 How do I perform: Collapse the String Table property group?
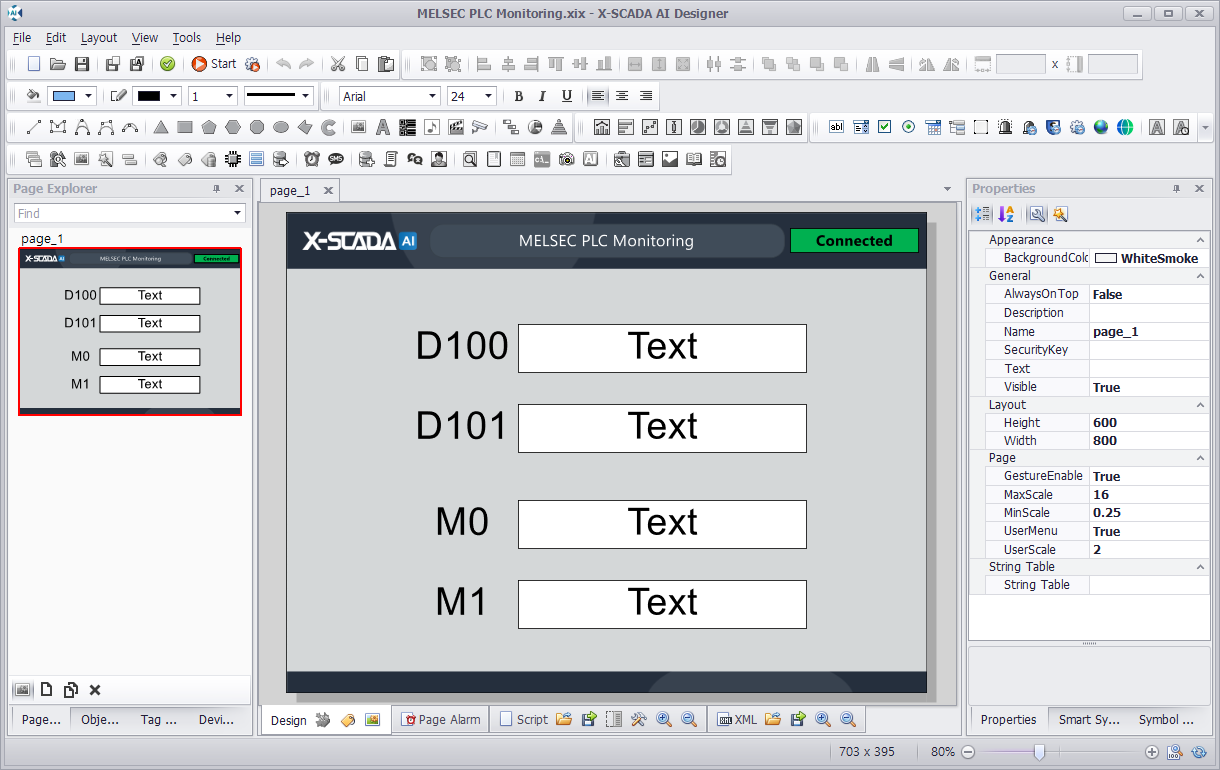(1200, 567)
